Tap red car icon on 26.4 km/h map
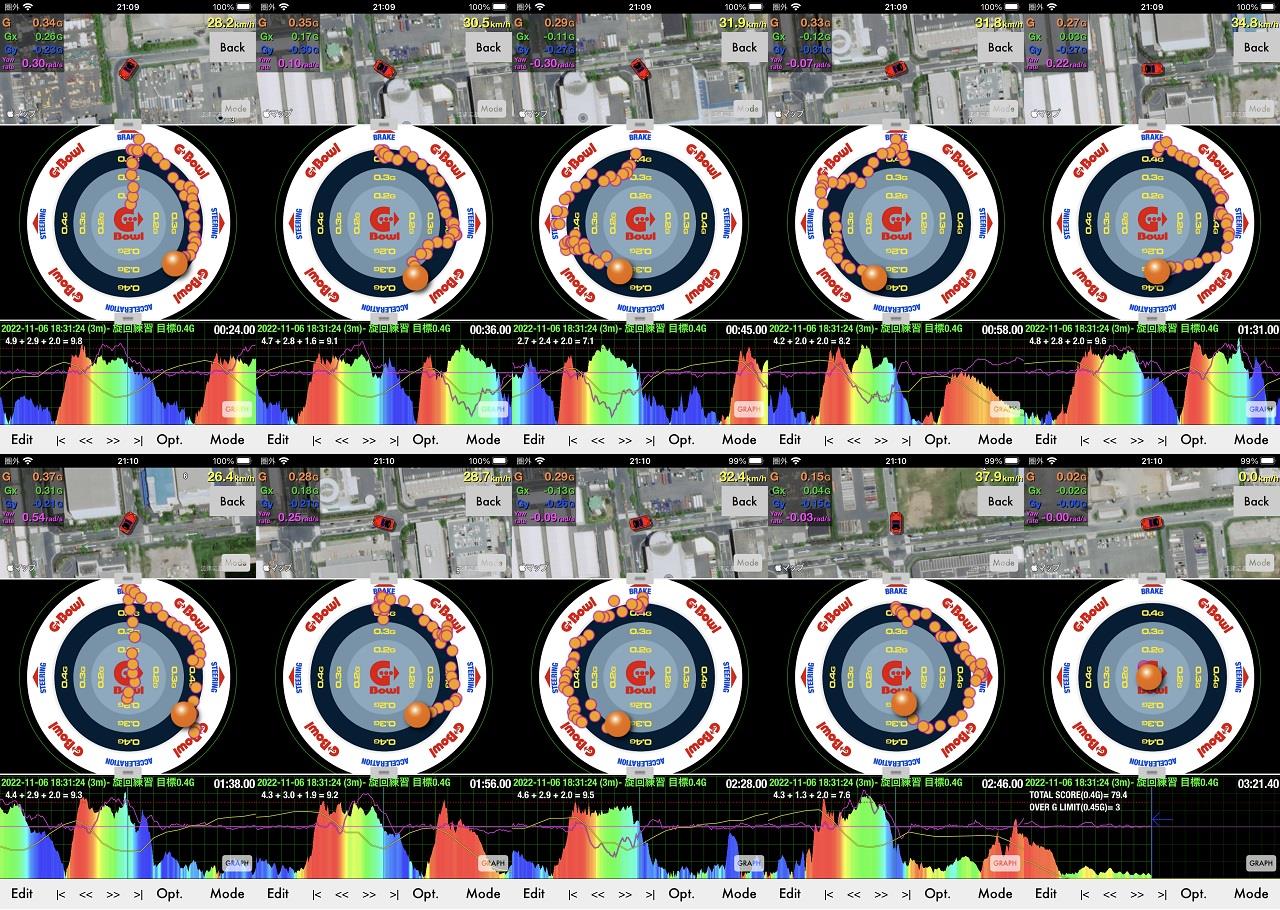The height and width of the screenshot is (910, 1280). pyautogui.click(x=128, y=523)
